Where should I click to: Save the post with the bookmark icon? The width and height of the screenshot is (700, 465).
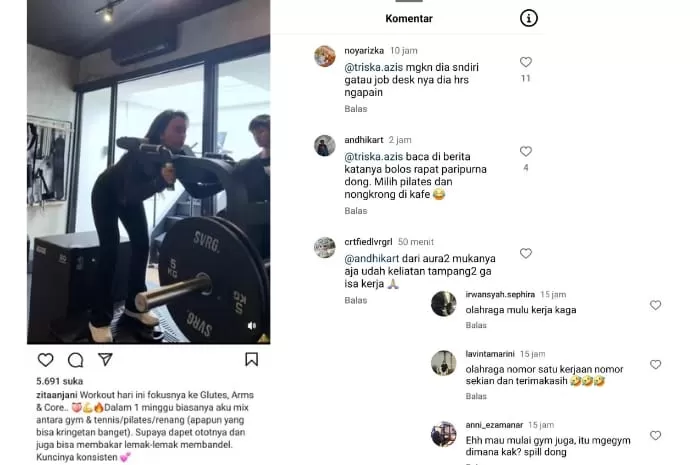[x=251, y=359]
